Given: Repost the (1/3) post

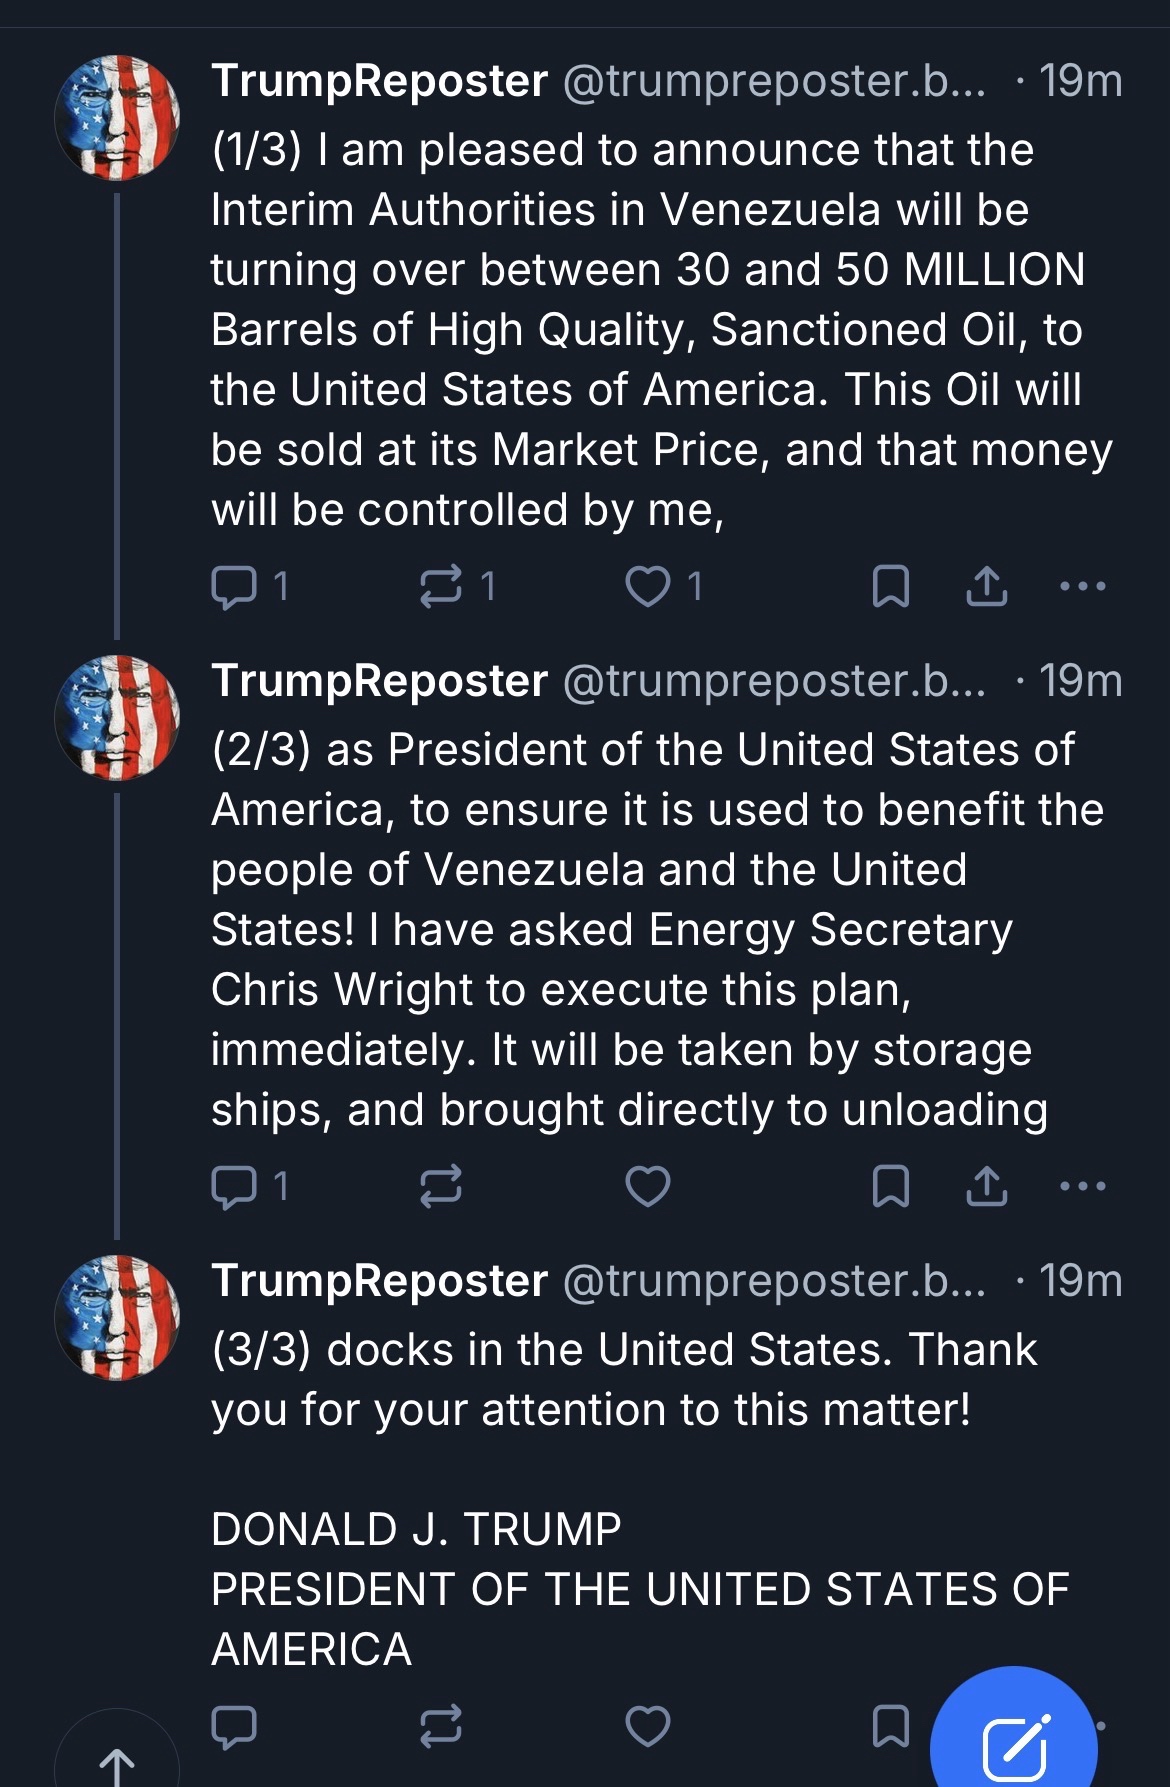Looking at the screenshot, I should pyautogui.click(x=441, y=586).
